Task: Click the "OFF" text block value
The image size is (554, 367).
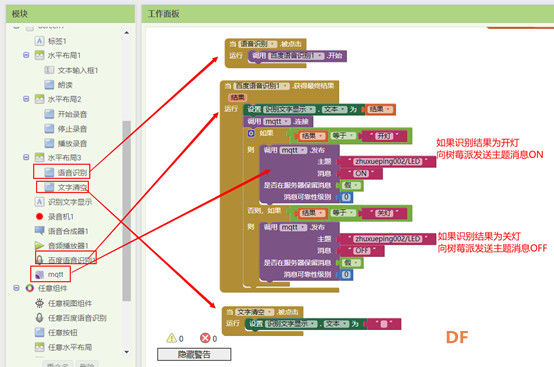Action: click(363, 250)
